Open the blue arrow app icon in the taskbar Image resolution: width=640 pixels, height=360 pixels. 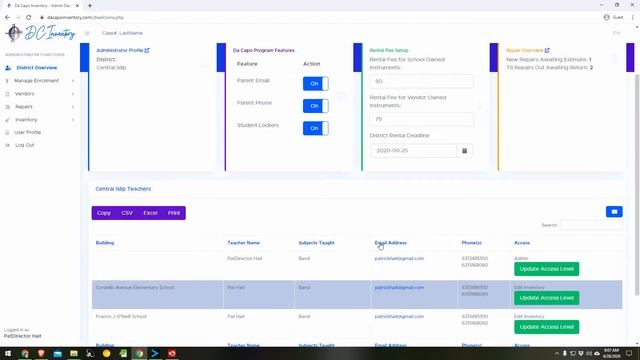[x=155, y=353]
